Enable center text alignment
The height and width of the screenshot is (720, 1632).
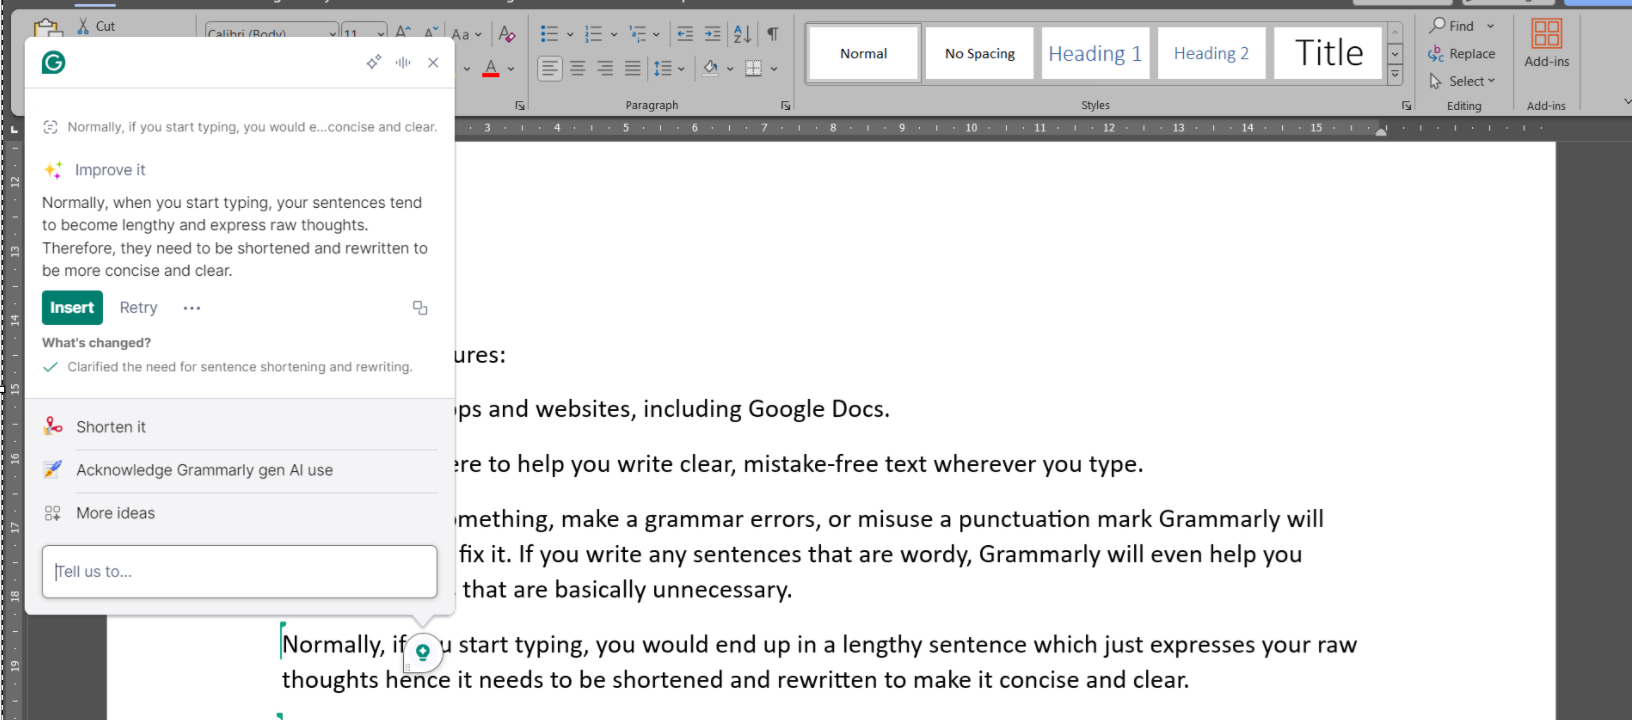578,68
